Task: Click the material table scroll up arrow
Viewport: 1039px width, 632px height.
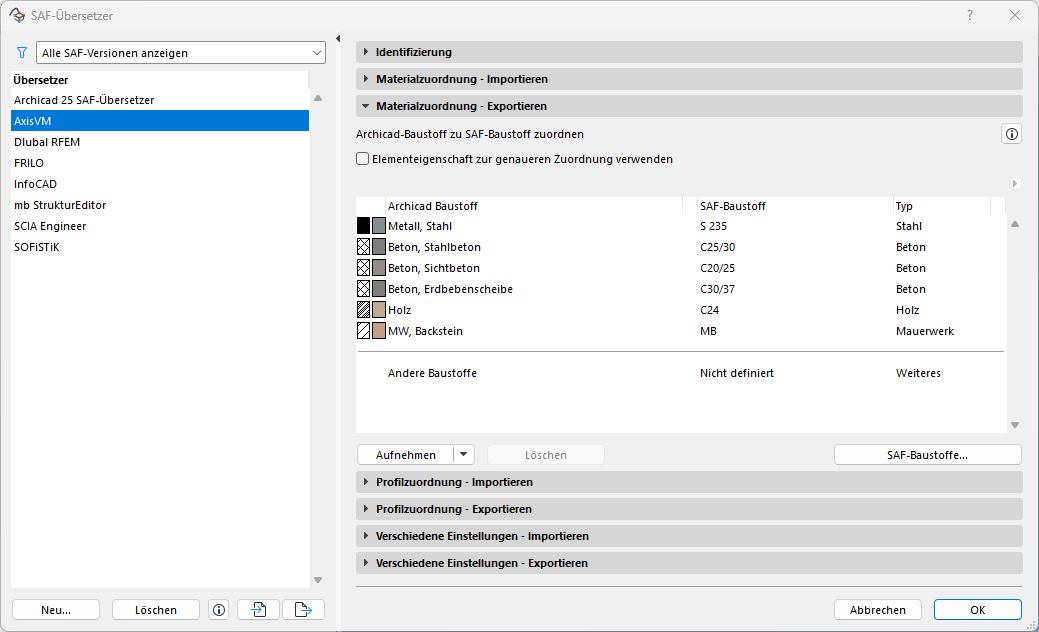Action: point(1014,225)
